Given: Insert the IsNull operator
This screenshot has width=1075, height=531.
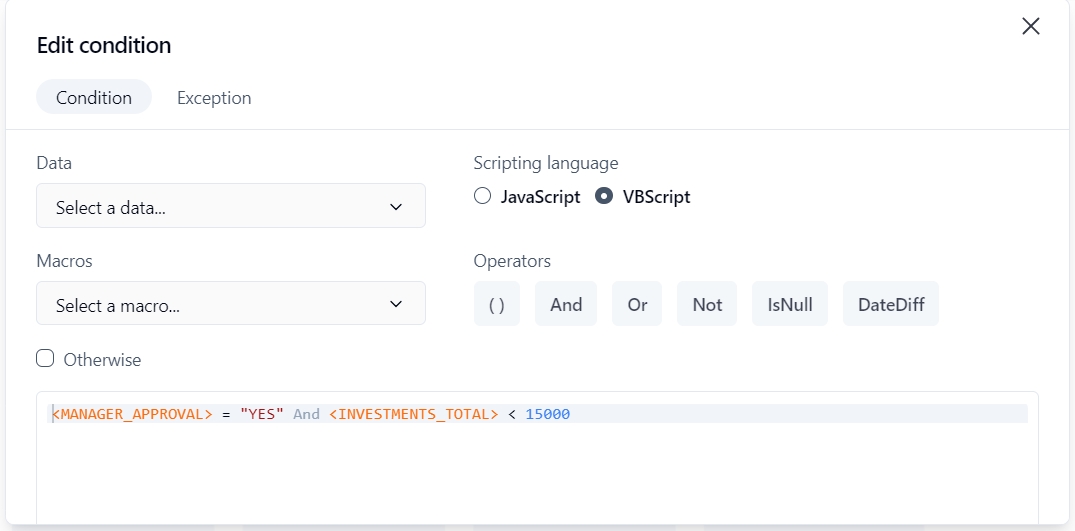Looking at the screenshot, I should point(790,305).
